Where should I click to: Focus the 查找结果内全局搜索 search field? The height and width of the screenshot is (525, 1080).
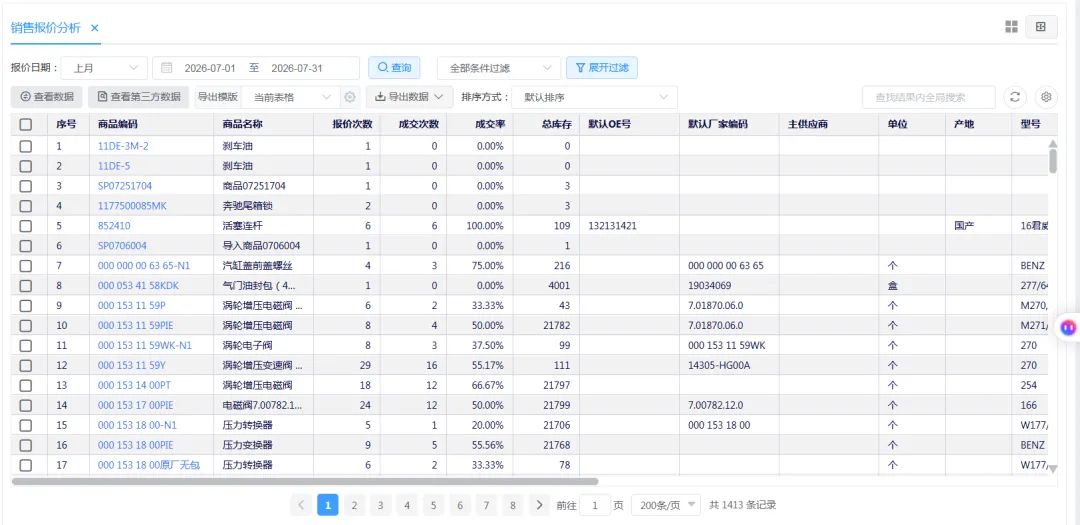928,97
